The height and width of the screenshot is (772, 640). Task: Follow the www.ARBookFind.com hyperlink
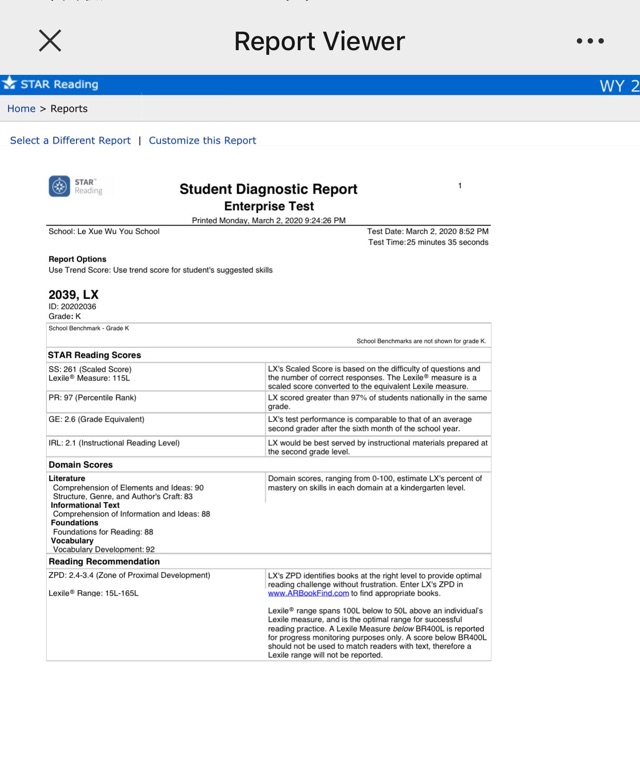tap(308, 593)
